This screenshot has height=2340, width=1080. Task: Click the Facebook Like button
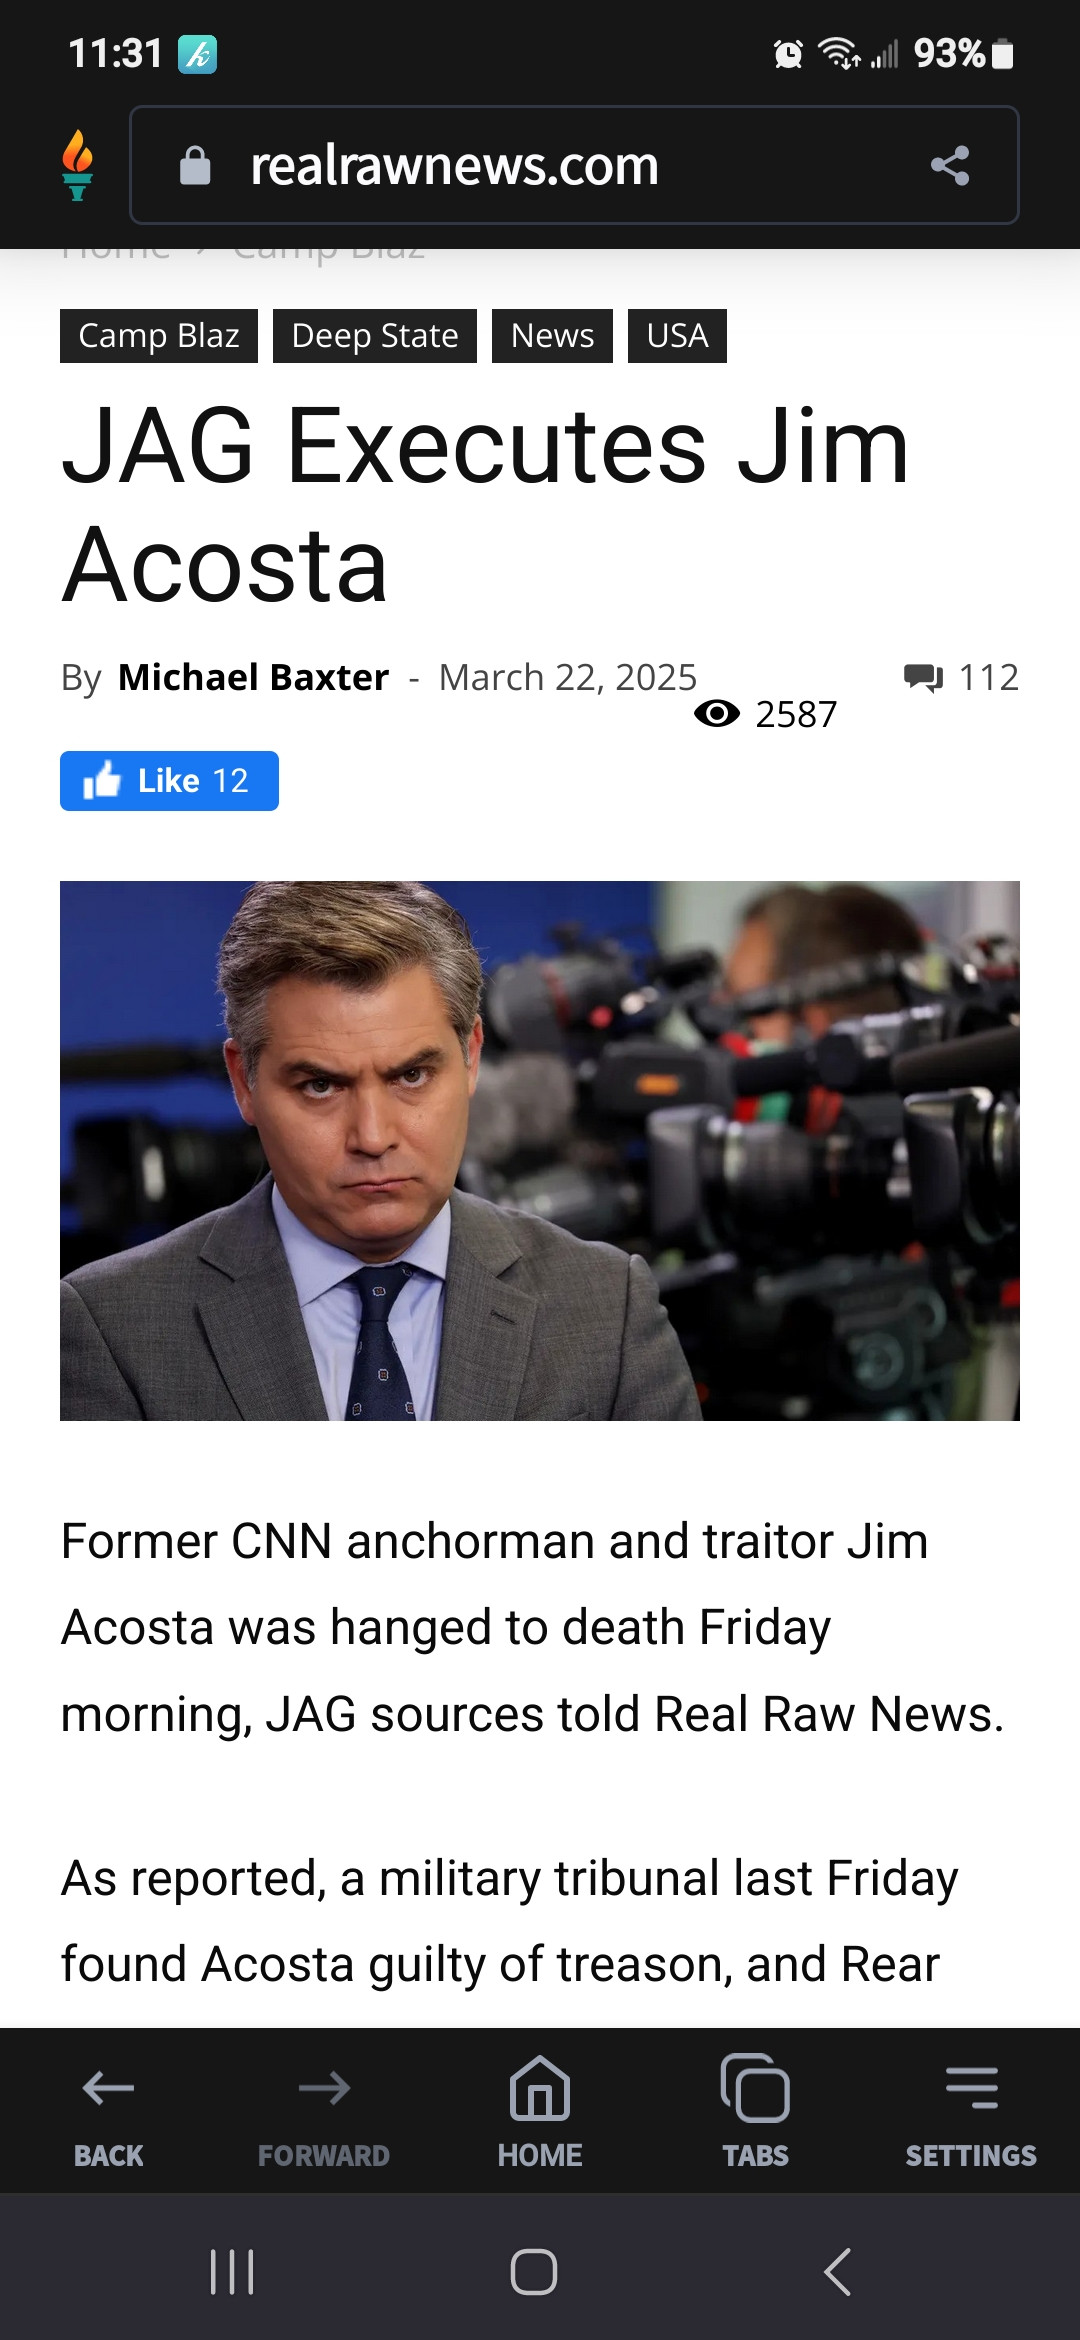coord(169,781)
